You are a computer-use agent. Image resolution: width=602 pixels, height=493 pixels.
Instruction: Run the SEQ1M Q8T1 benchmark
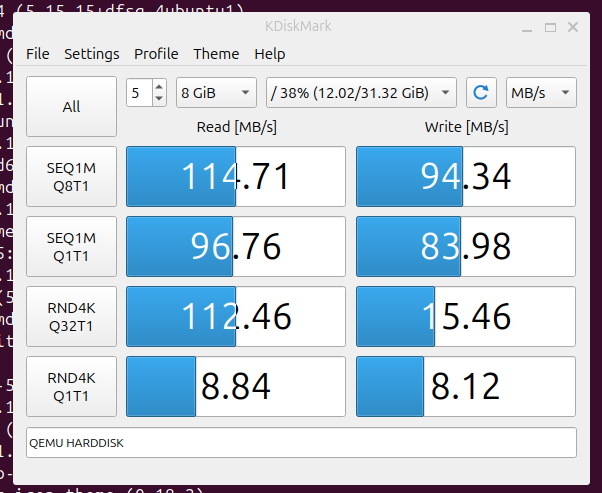click(71, 177)
